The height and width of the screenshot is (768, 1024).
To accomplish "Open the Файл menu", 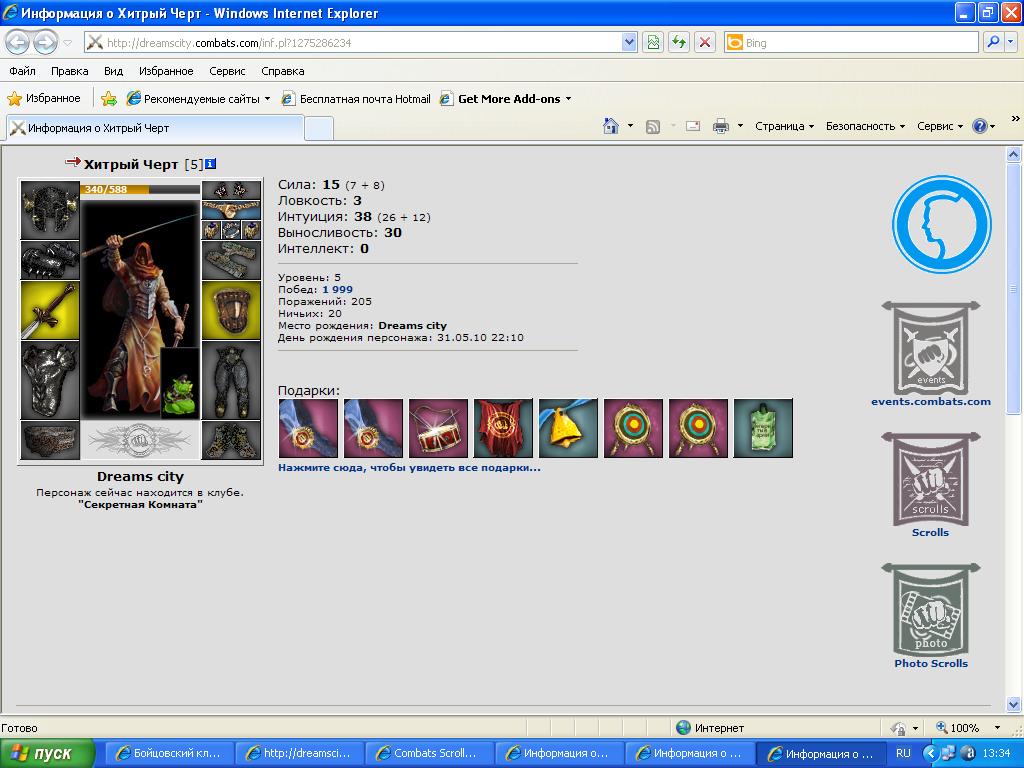I will [22, 71].
